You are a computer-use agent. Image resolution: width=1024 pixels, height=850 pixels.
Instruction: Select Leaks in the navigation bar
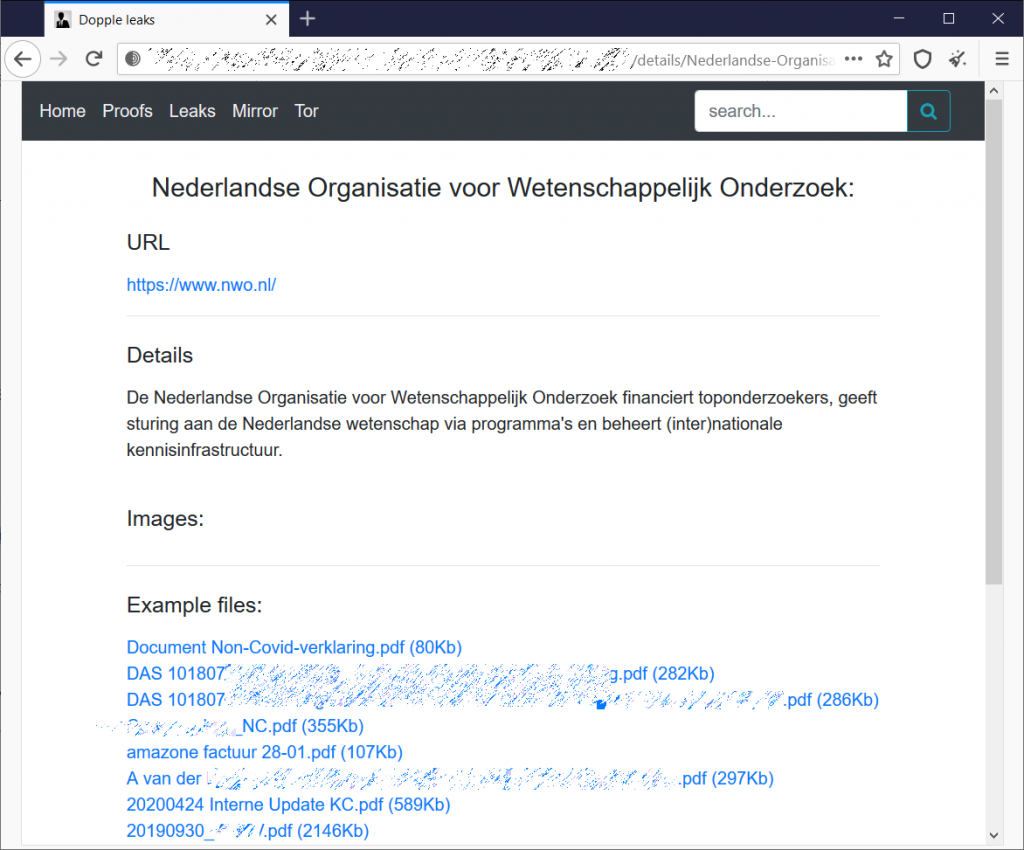tap(192, 111)
